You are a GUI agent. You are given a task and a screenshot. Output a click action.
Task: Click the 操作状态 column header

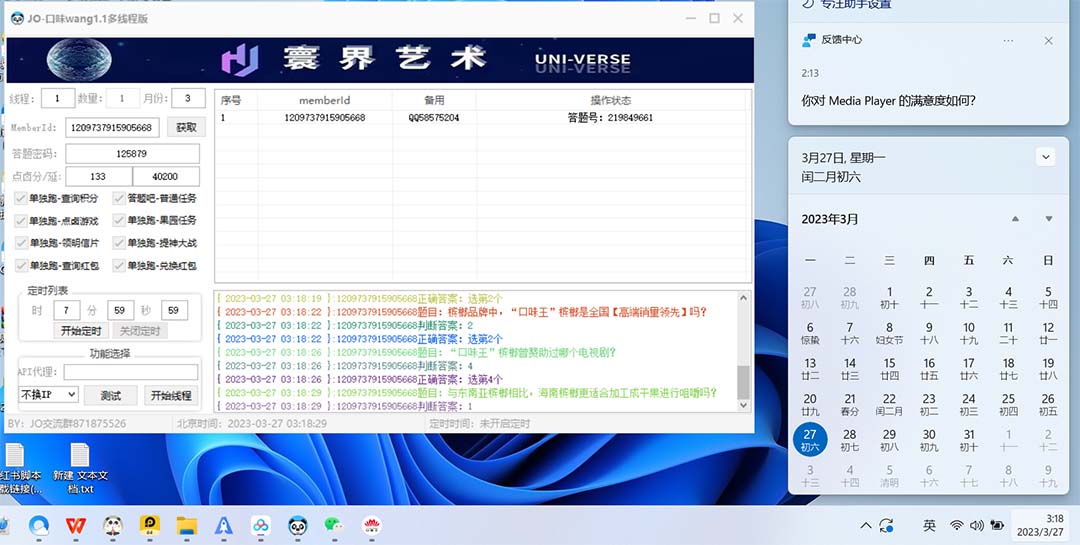point(610,100)
